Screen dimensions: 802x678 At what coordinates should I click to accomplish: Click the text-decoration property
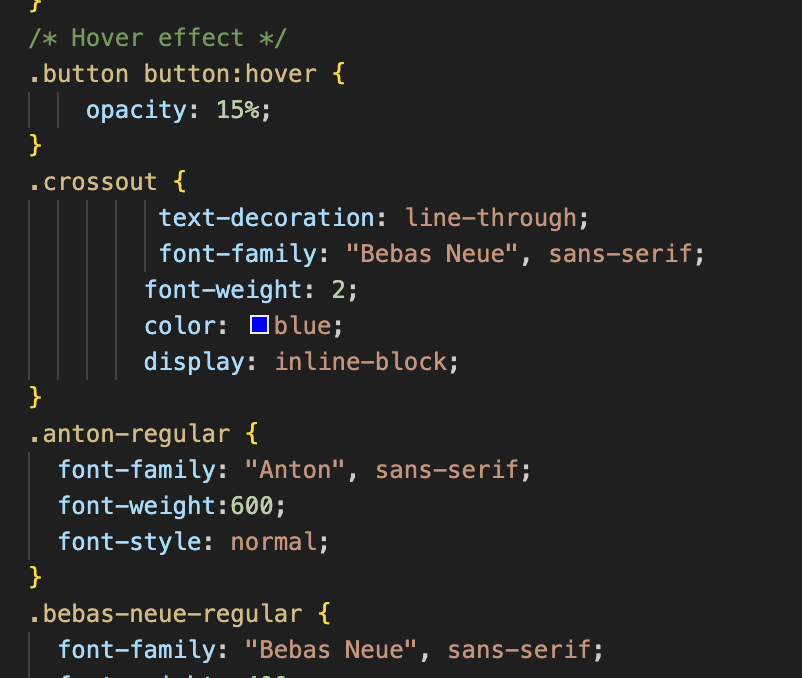266,218
